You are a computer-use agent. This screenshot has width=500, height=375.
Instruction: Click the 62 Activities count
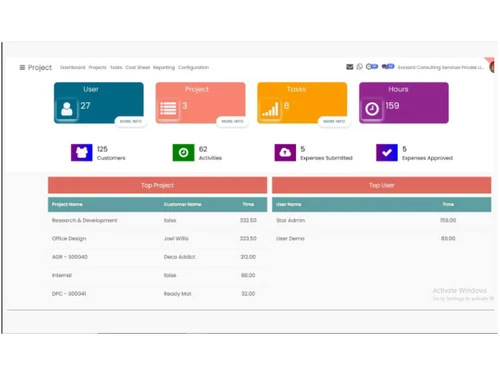pyautogui.click(x=203, y=149)
